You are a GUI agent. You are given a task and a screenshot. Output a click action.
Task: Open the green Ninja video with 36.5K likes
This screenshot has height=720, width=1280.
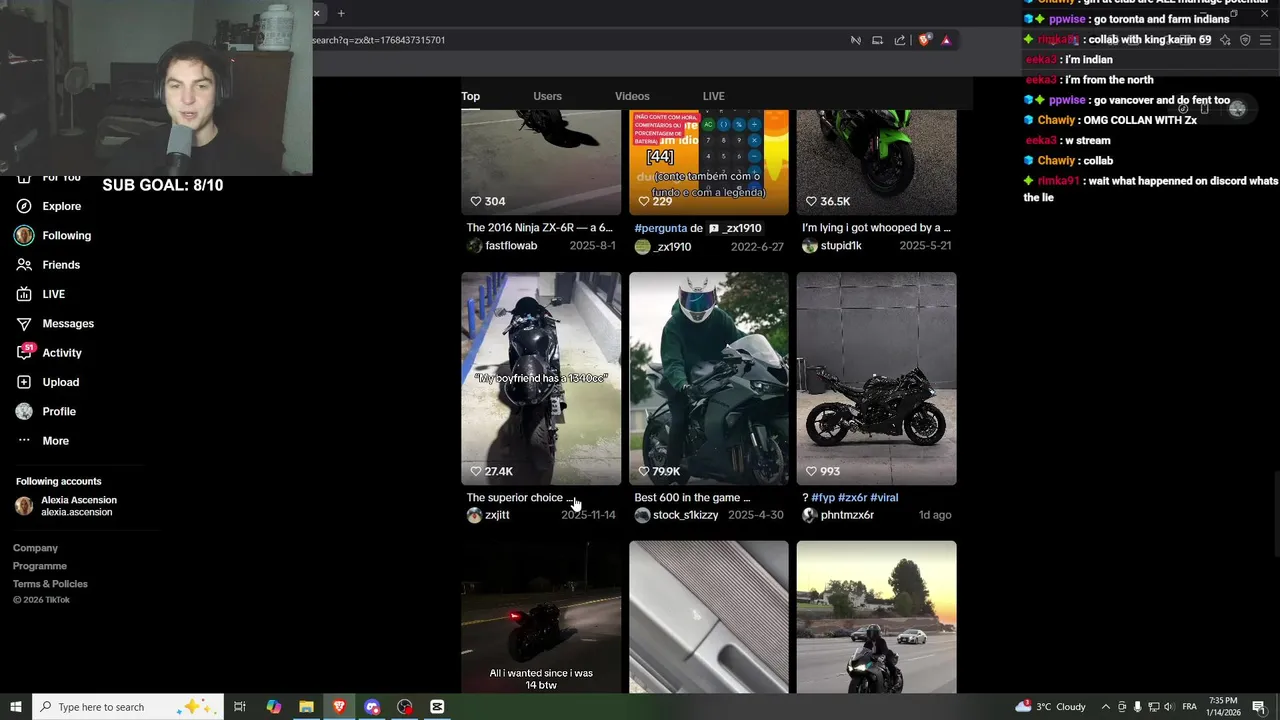pyautogui.click(x=877, y=162)
